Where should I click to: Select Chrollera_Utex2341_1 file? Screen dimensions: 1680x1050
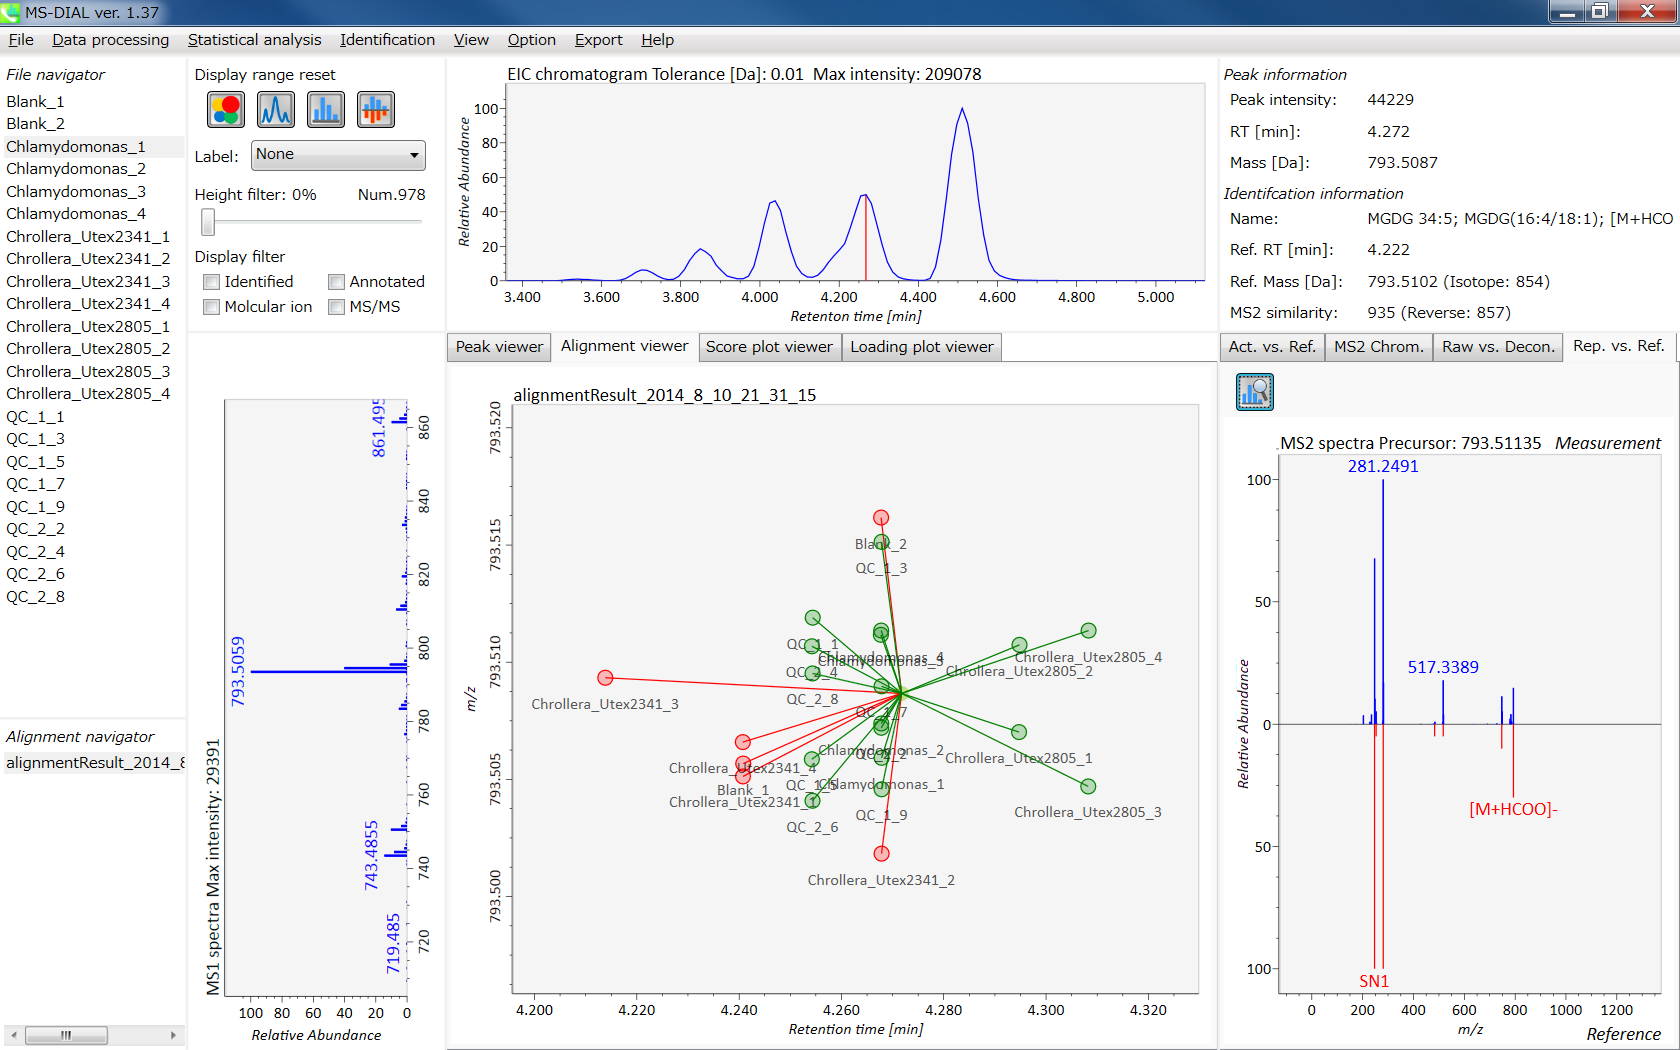pyautogui.click(x=88, y=237)
